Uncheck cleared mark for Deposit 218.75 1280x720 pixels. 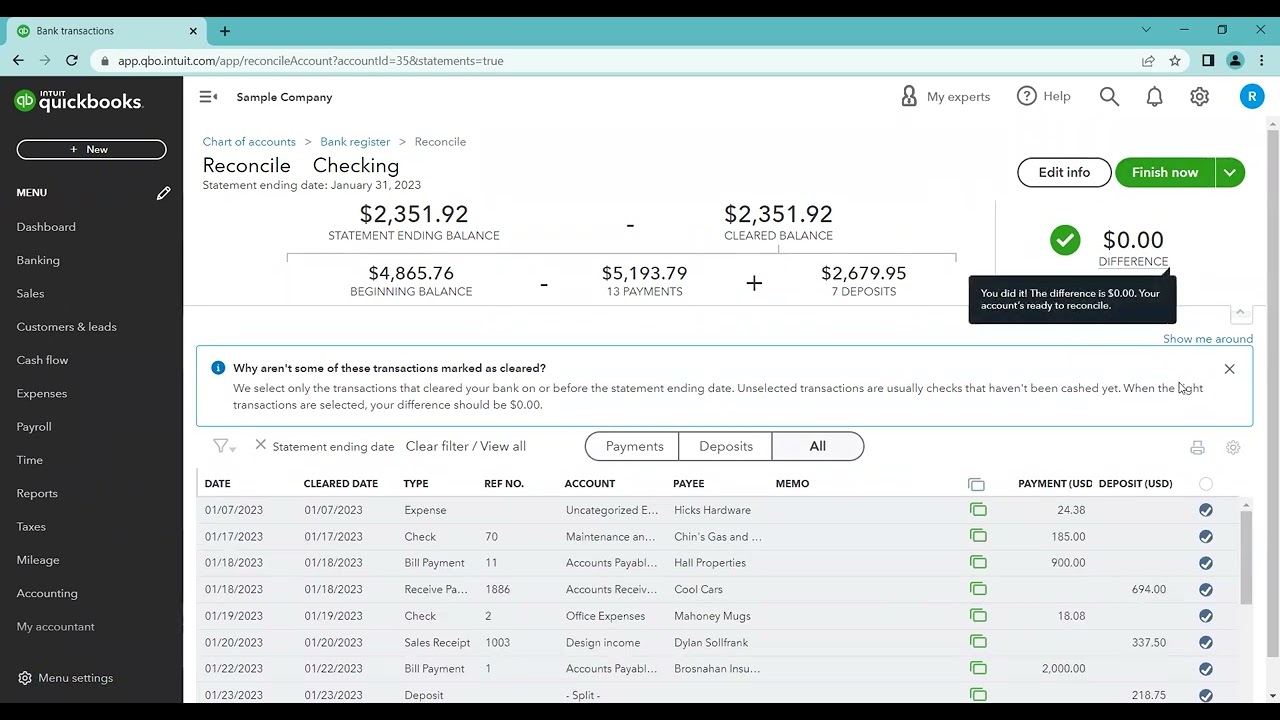coord(1206,695)
